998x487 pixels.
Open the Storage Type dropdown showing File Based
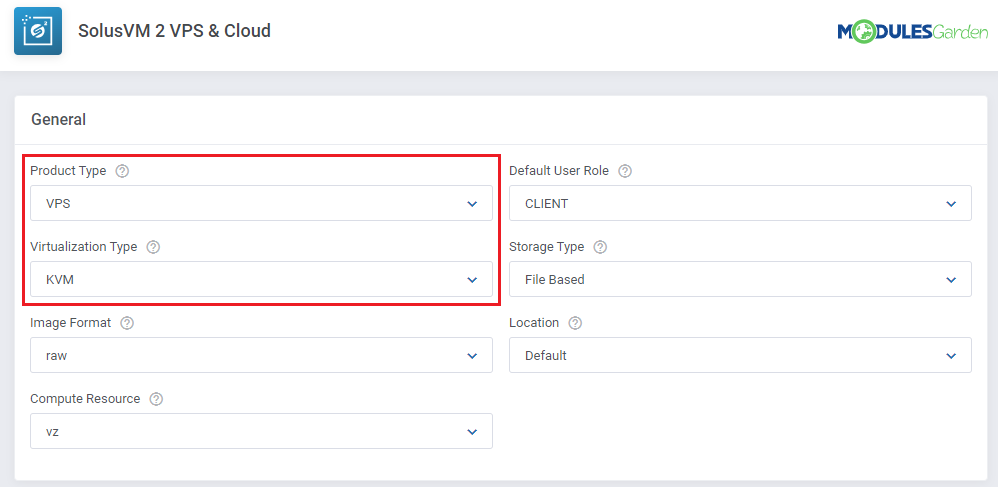tap(740, 279)
